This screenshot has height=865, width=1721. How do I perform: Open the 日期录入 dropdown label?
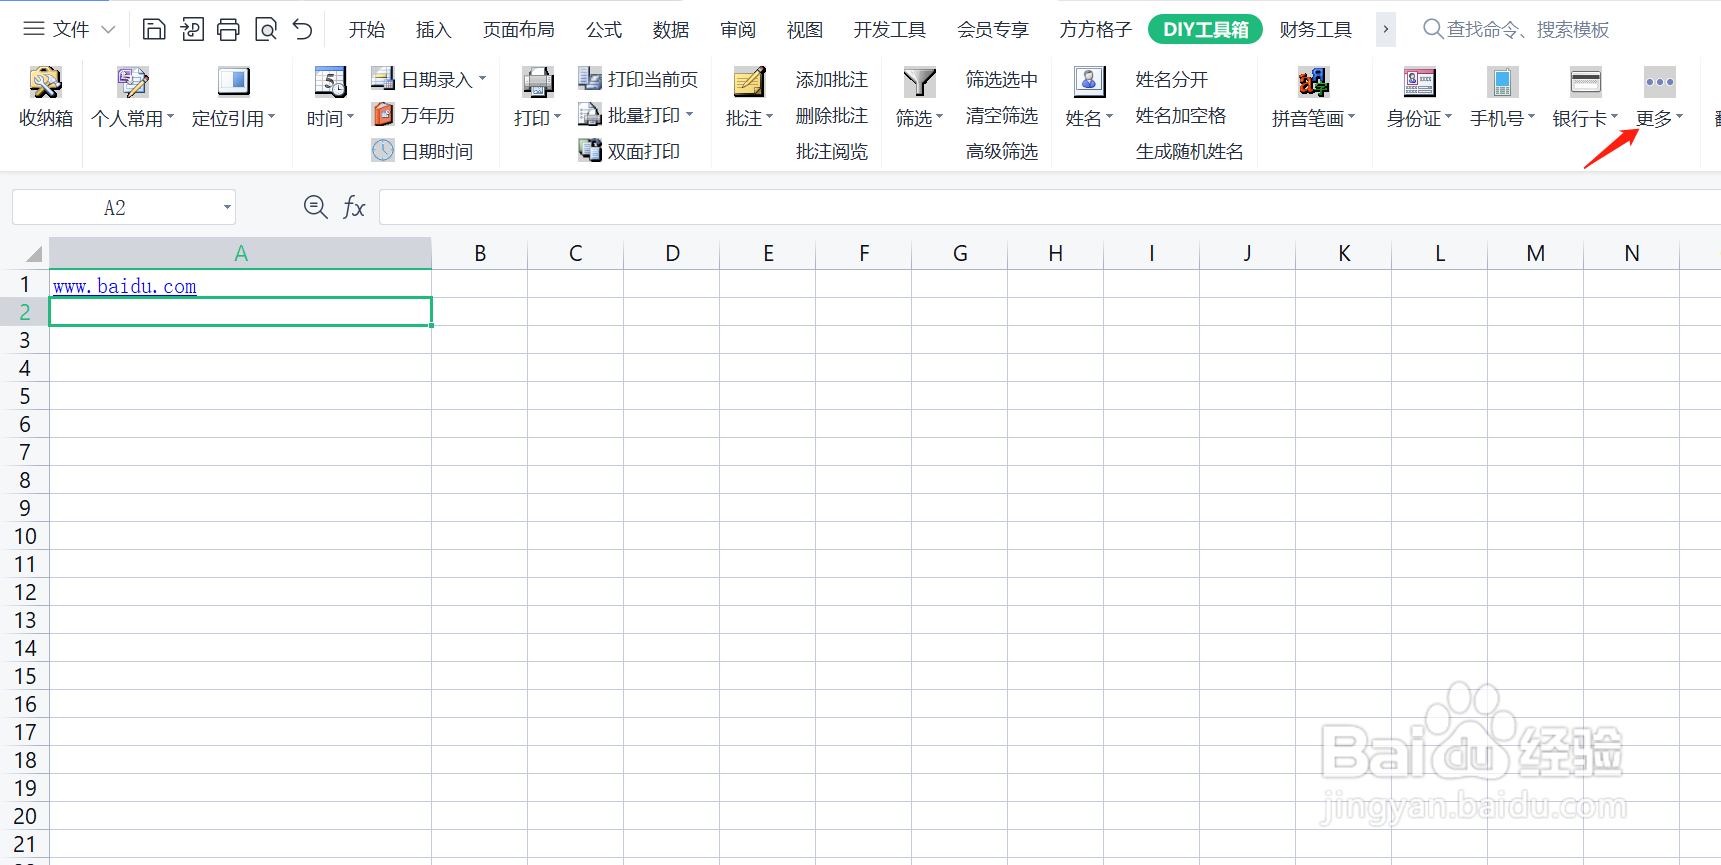444,79
